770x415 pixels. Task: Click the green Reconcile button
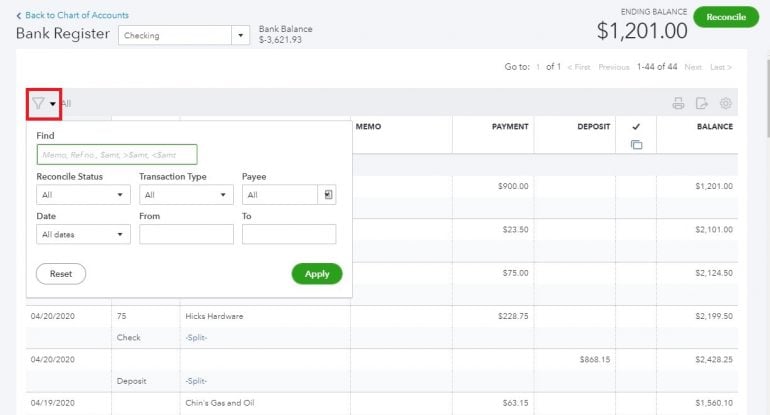[x=726, y=17]
